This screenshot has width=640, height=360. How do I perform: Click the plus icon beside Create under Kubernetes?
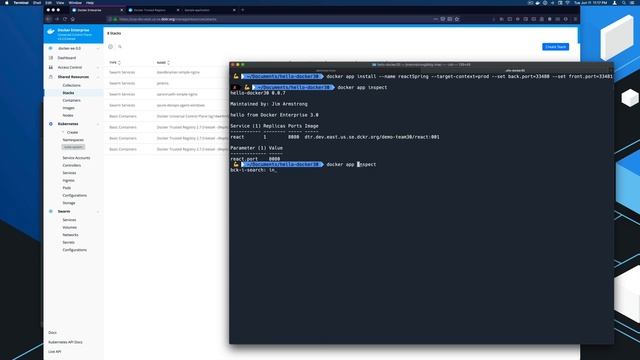(x=63, y=132)
